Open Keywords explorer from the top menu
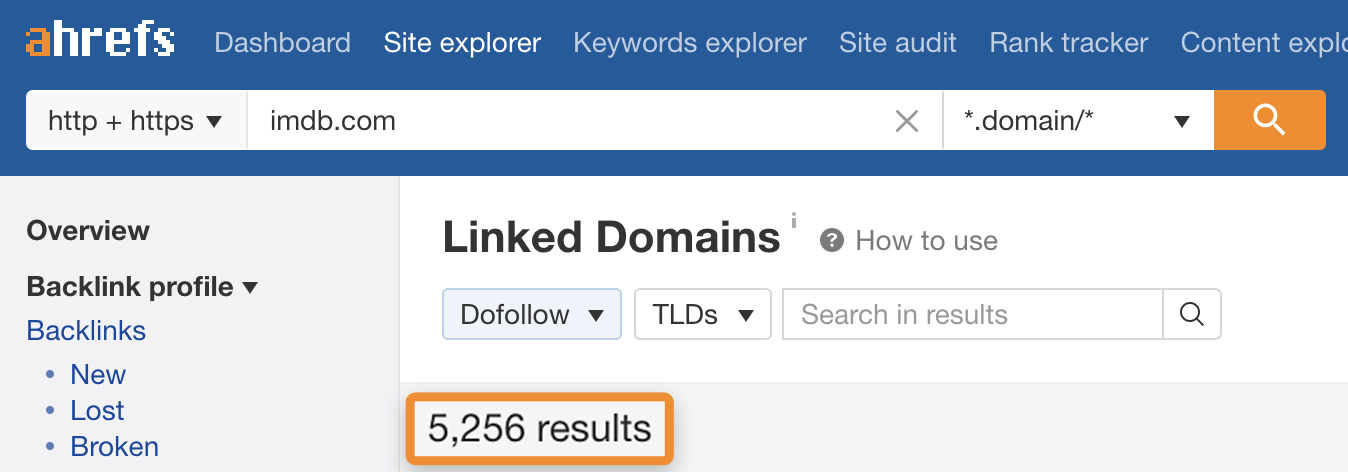The width and height of the screenshot is (1348, 472). (x=690, y=43)
